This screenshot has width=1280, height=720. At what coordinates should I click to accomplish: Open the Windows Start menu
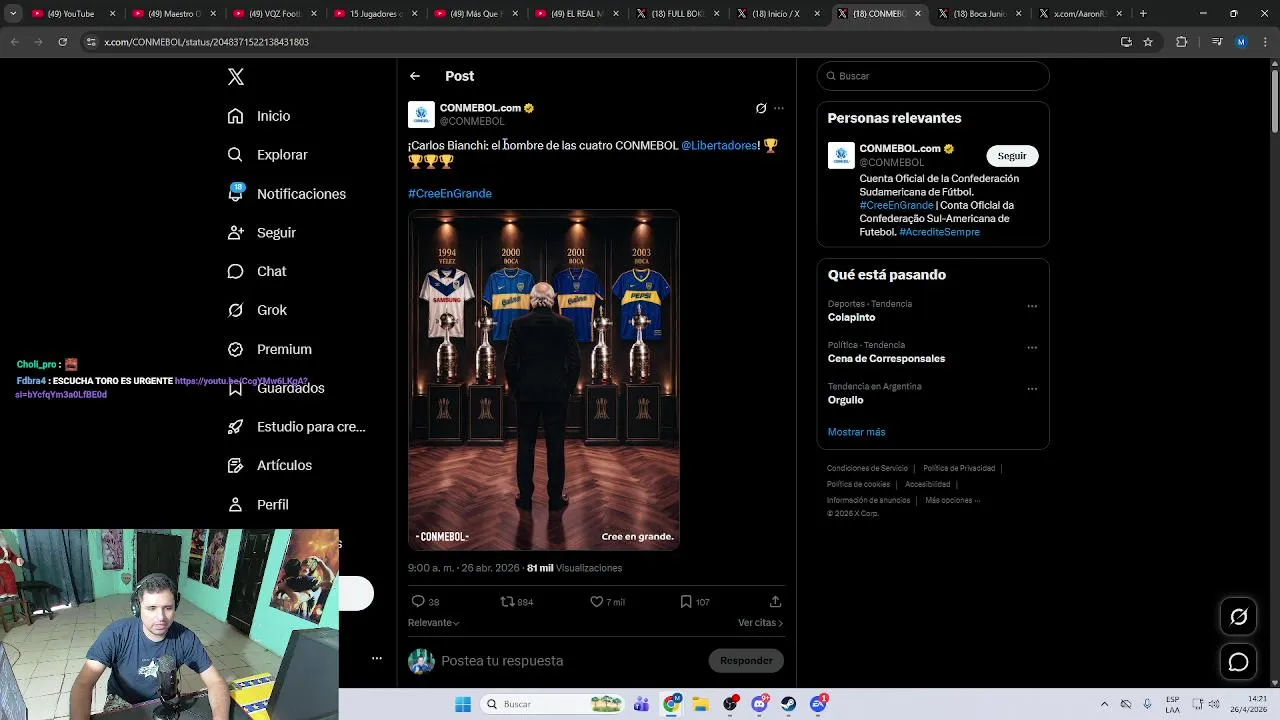[463, 704]
